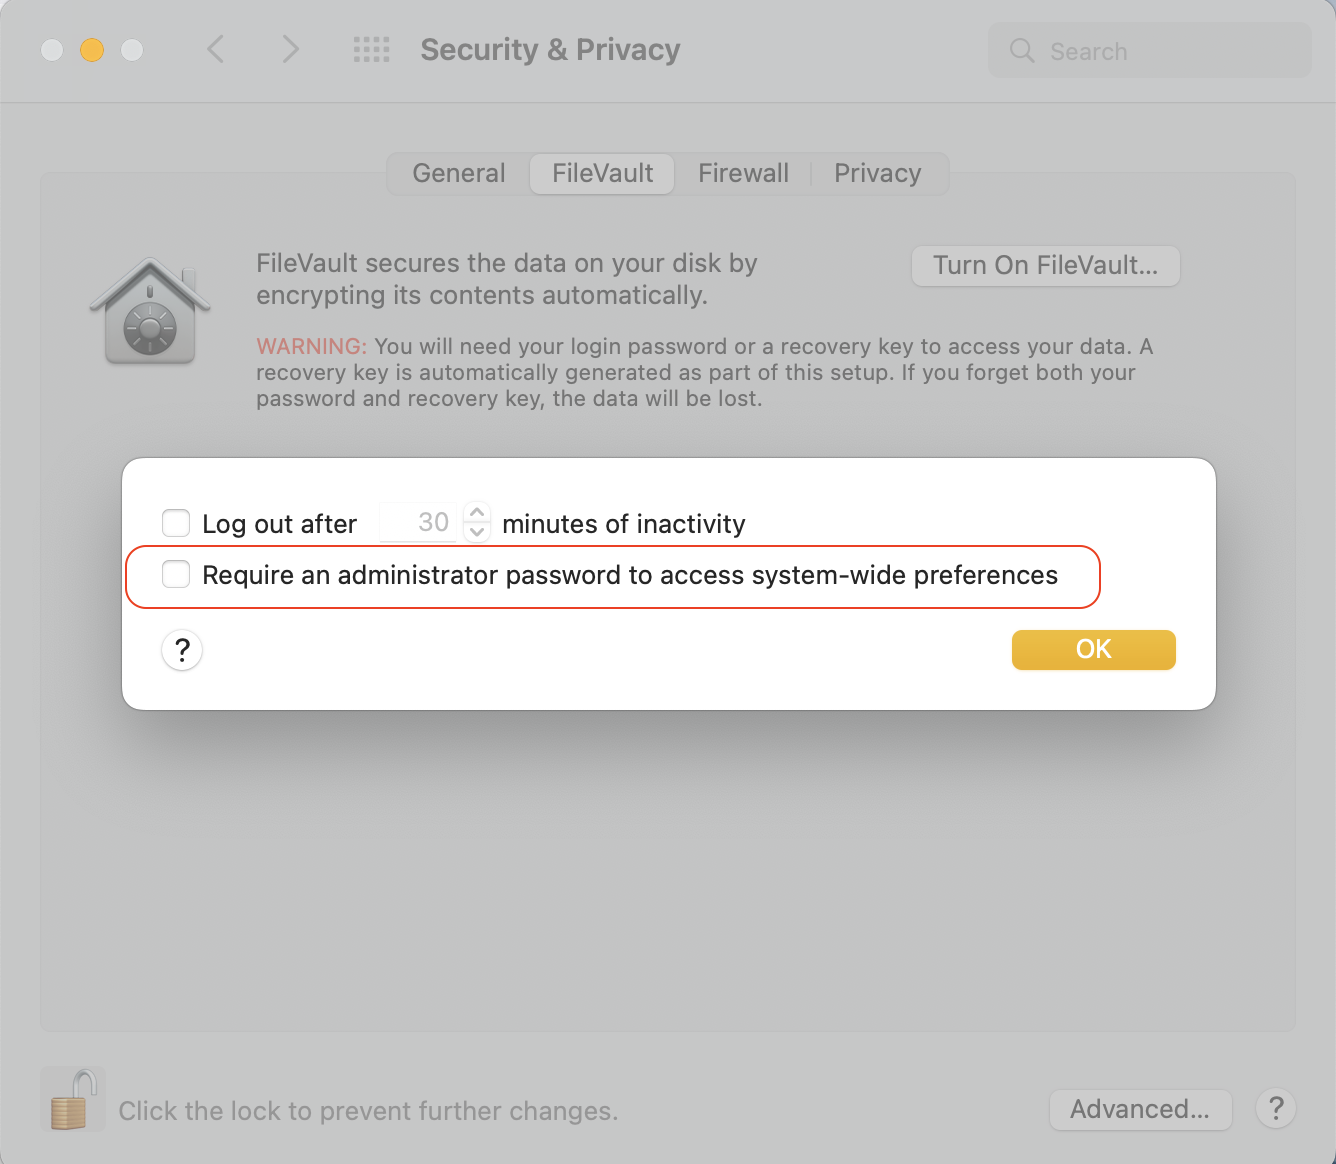1336x1164 pixels.
Task: Enable the Log out after inactivity checkbox
Action: (176, 523)
